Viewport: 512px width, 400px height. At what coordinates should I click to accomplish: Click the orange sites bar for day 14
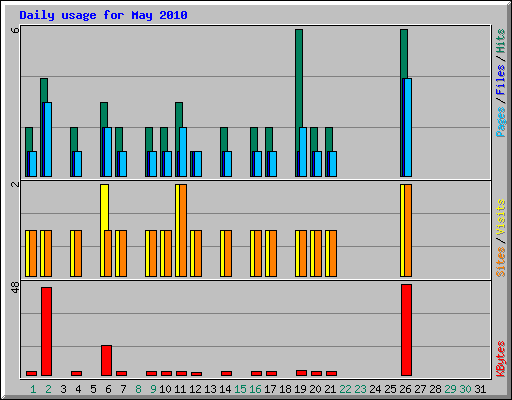228,253
